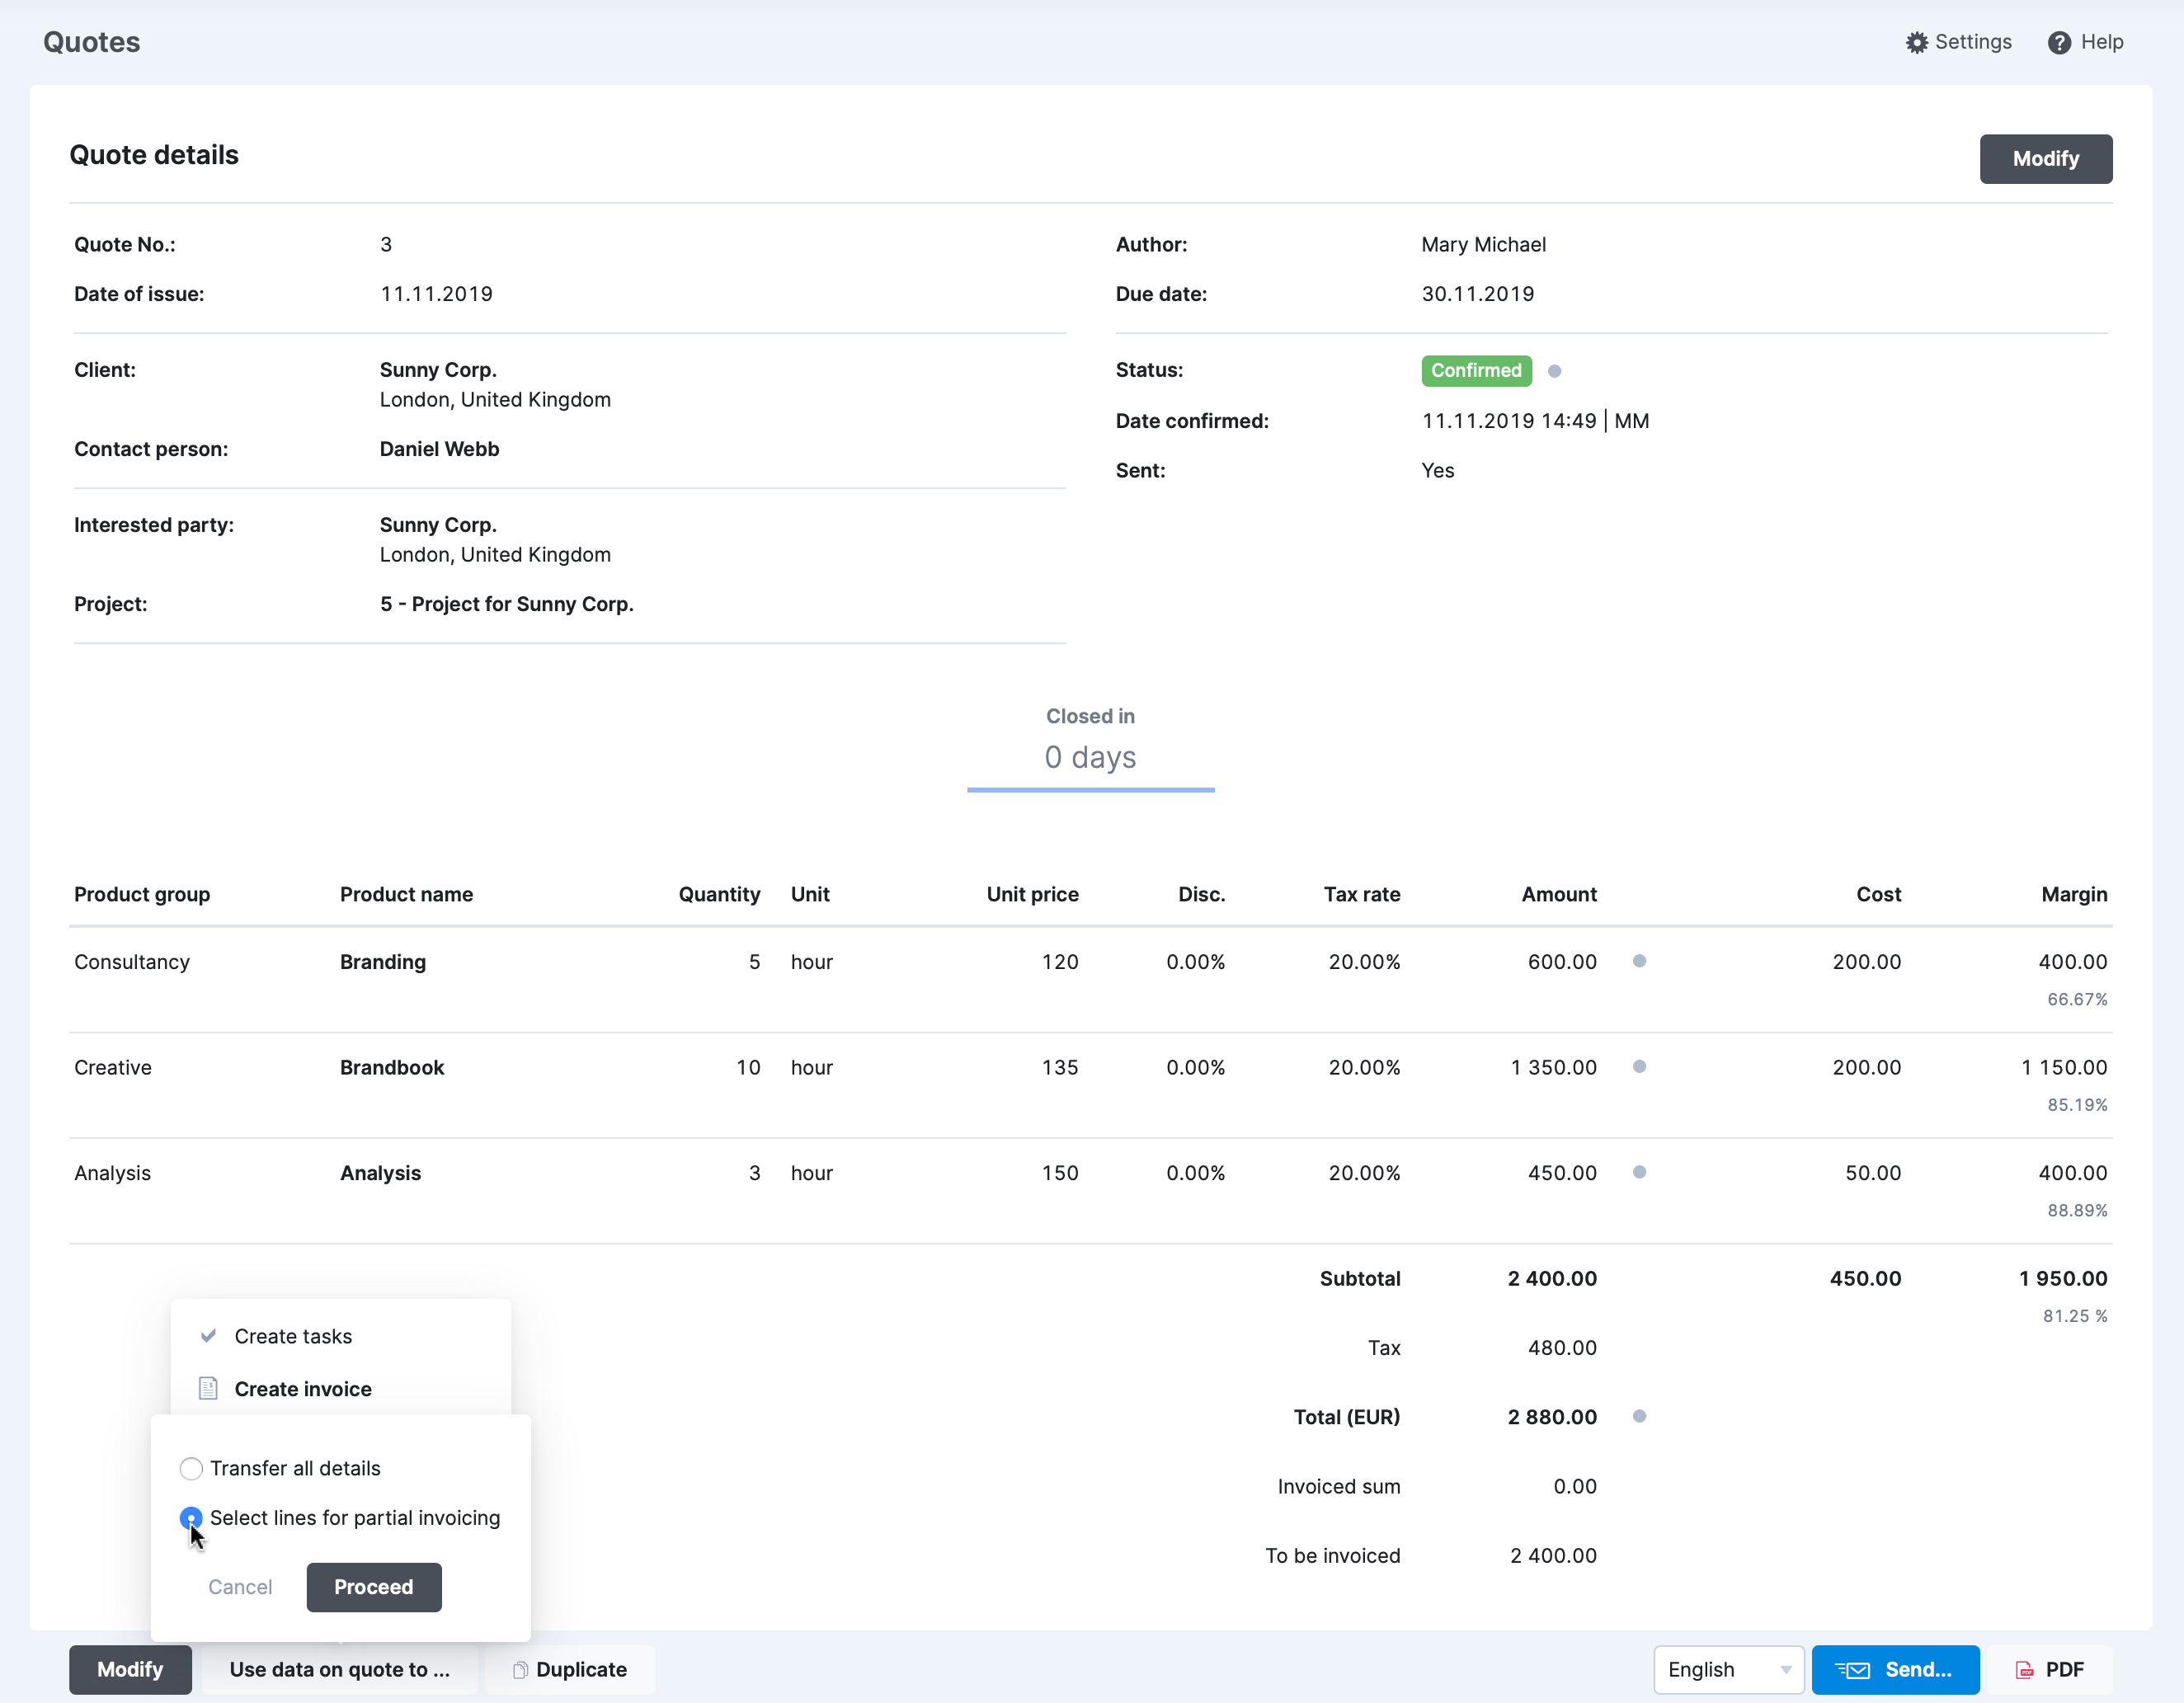Click the document icon beside Create invoice
This screenshot has height=1703, width=2184.
(x=208, y=1388)
